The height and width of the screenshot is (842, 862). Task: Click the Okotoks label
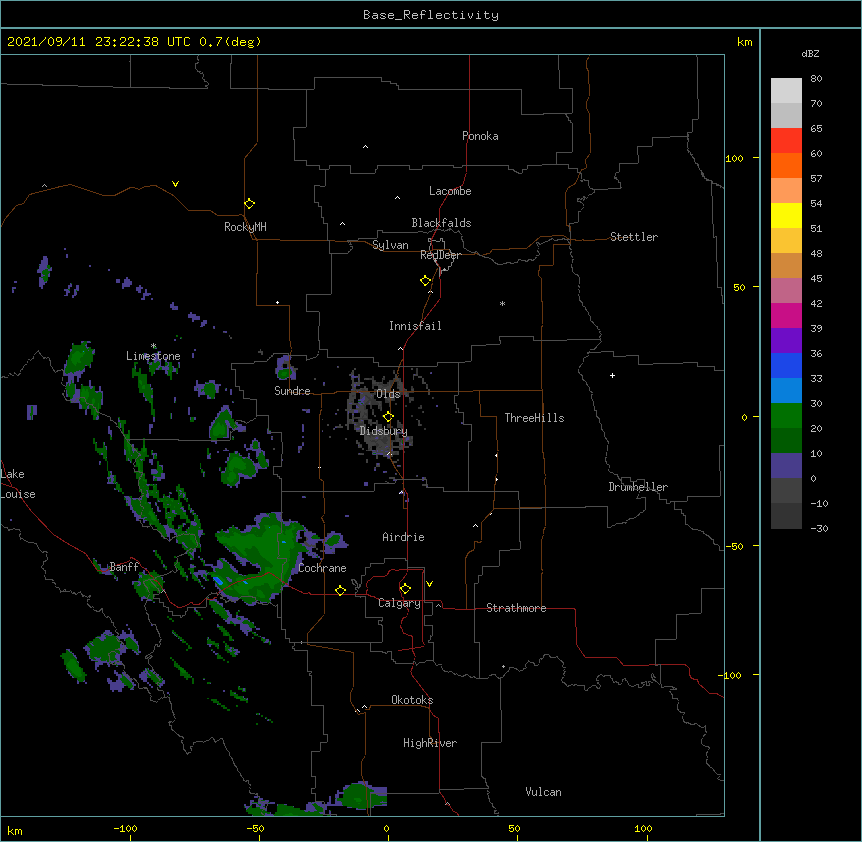coord(412,700)
